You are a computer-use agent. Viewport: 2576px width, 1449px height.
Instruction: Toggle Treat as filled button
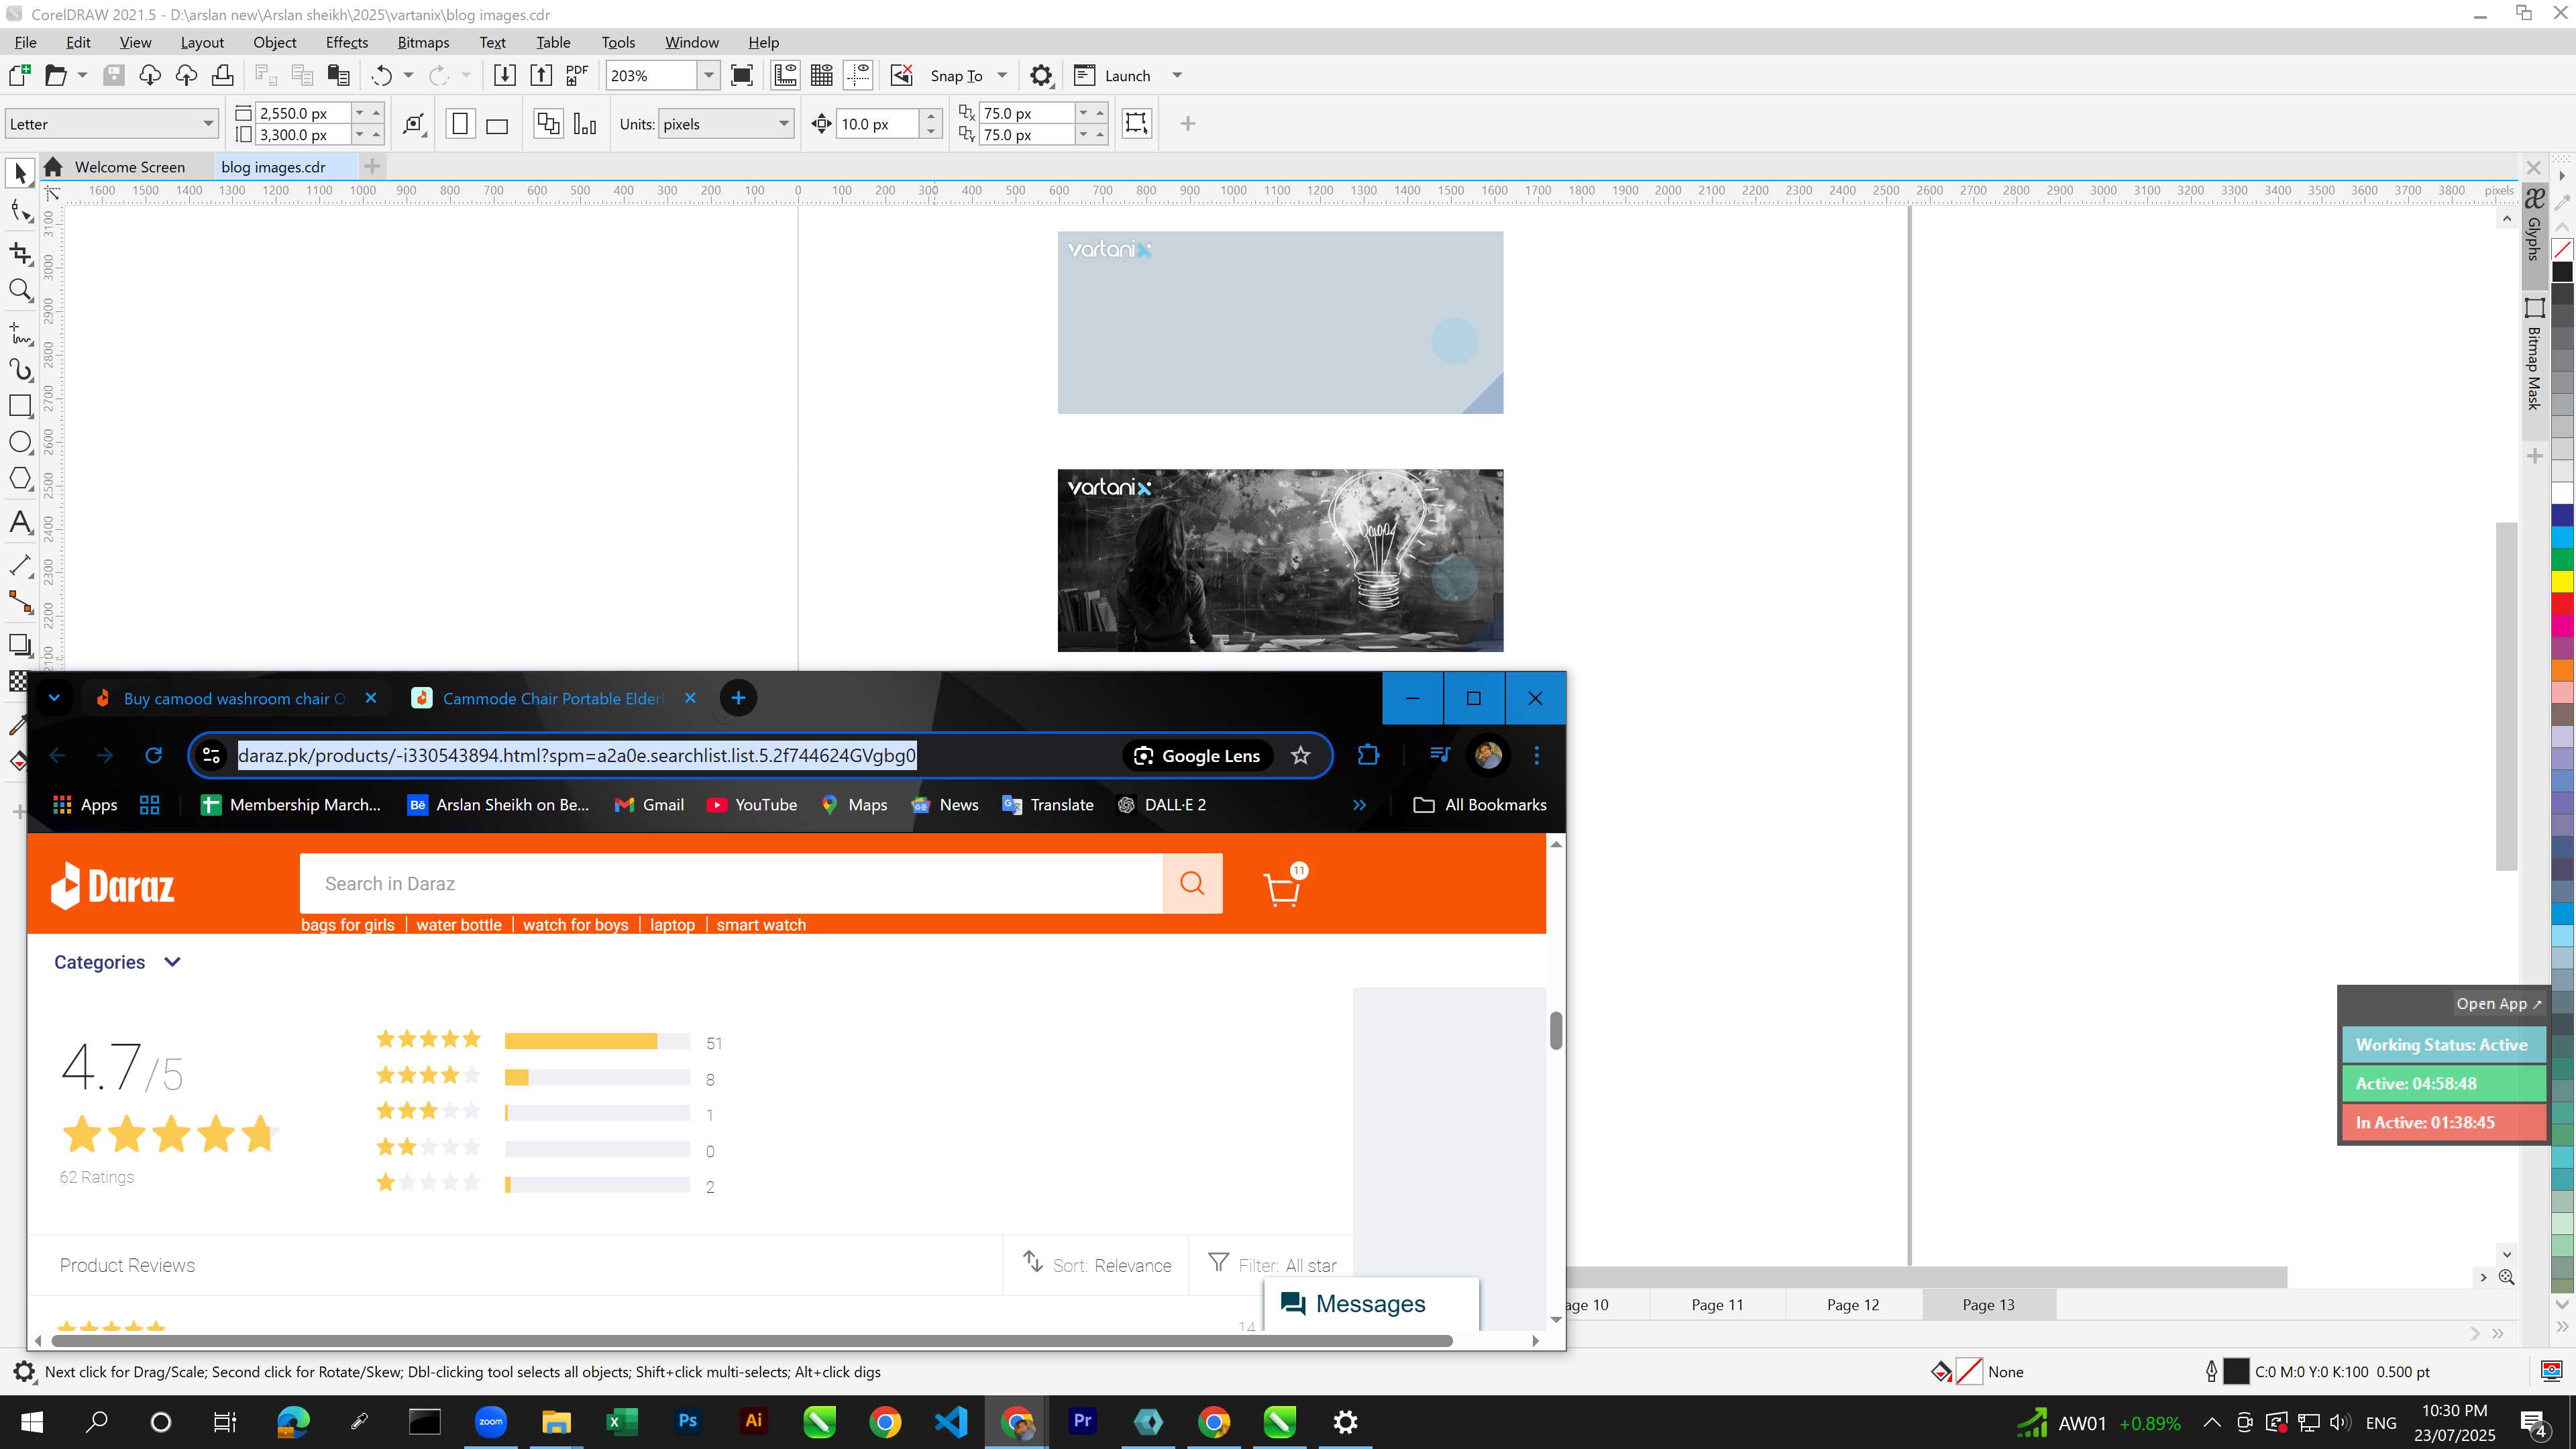tap(1137, 123)
